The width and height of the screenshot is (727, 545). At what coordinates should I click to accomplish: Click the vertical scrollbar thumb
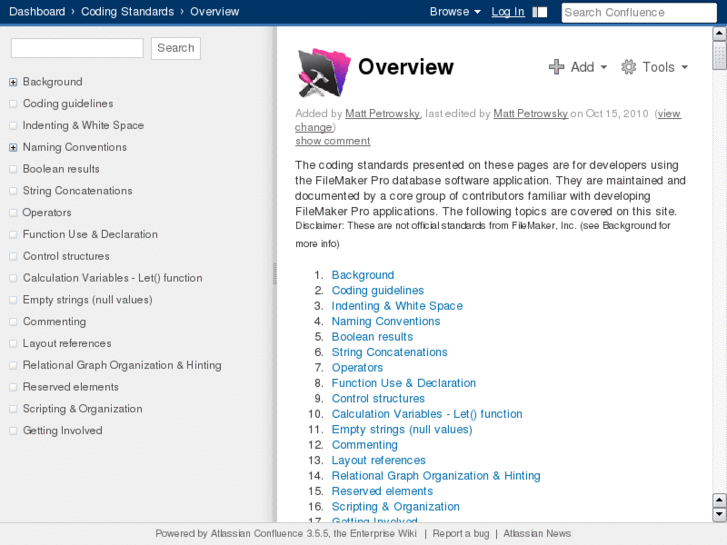pos(719,55)
